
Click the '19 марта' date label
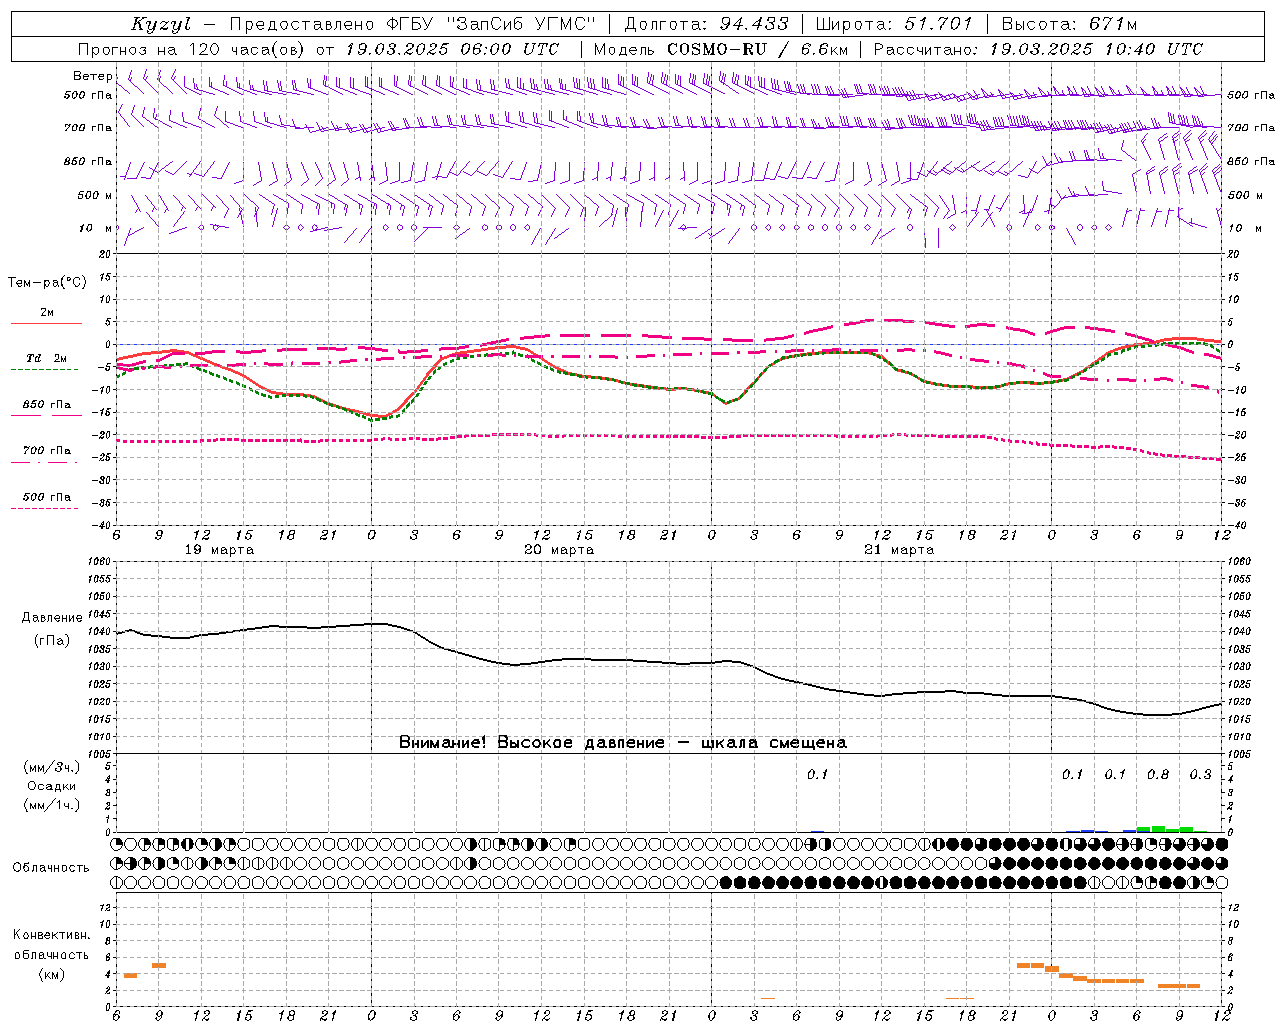point(220,550)
